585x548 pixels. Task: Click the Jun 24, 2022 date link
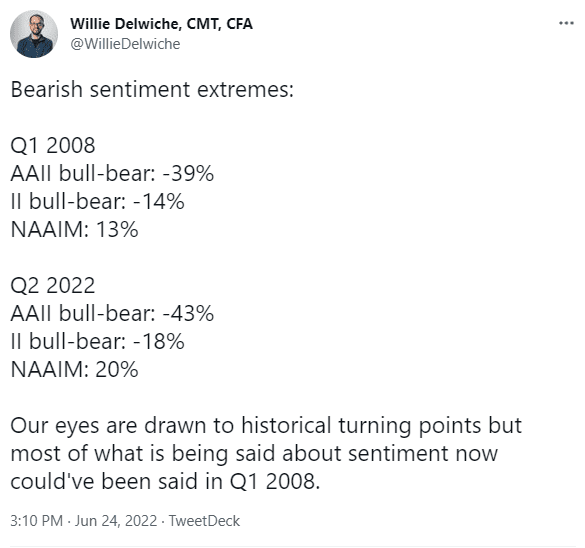116,521
